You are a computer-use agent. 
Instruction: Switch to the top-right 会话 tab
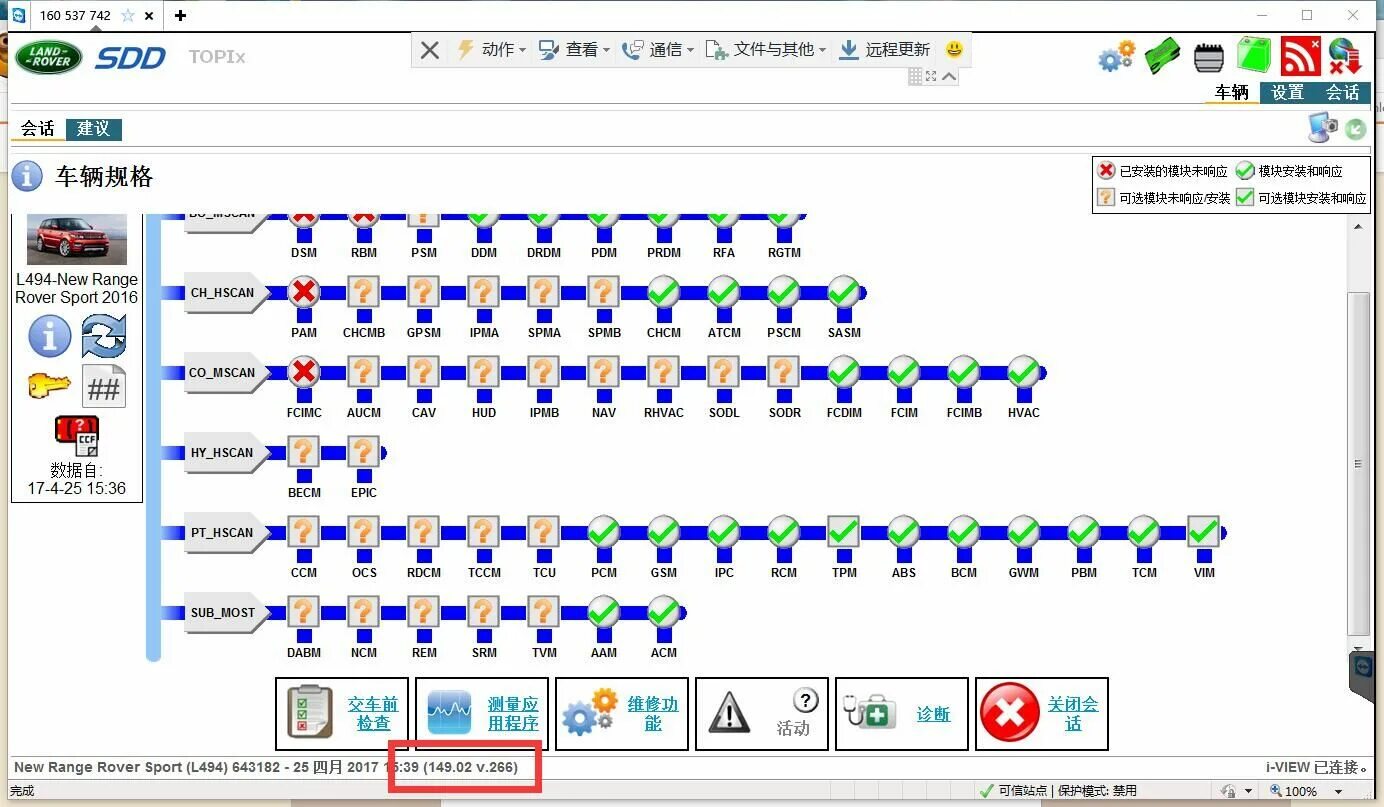tap(1343, 92)
